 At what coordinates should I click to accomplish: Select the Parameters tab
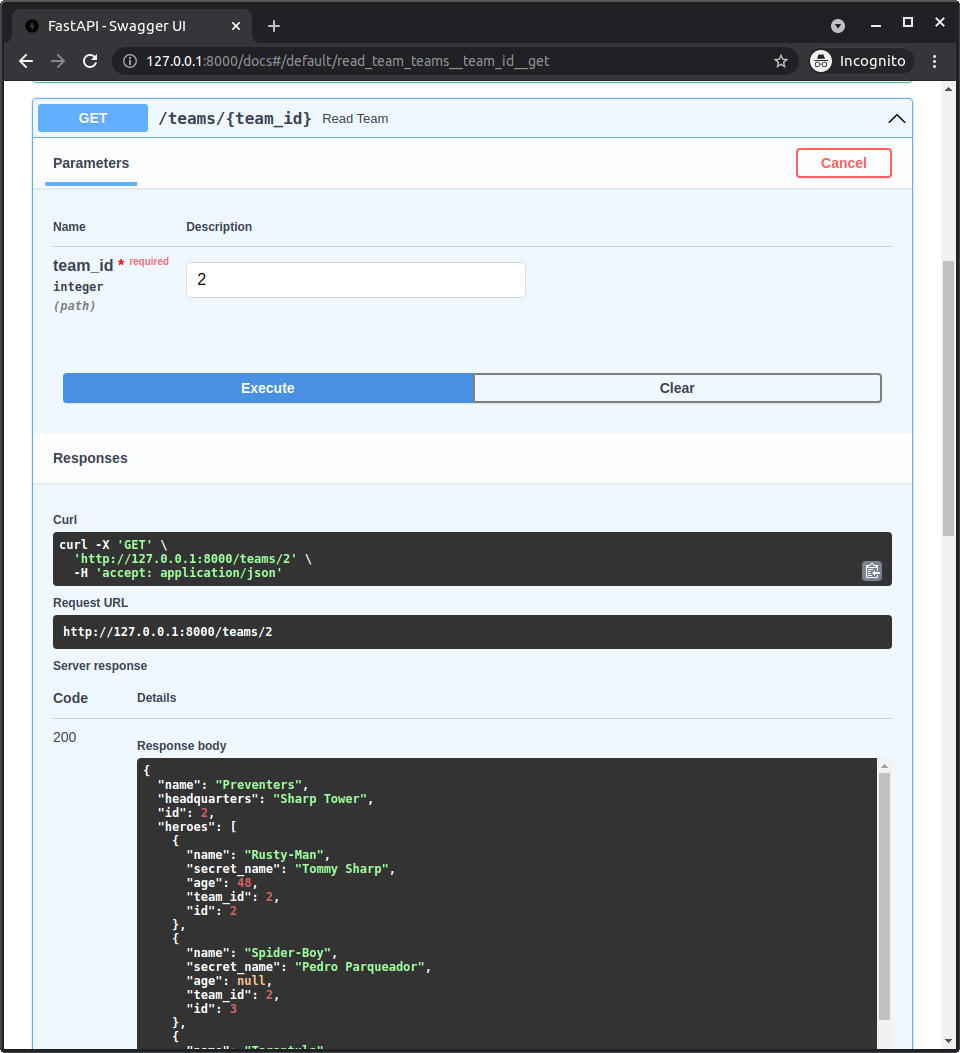[x=90, y=163]
